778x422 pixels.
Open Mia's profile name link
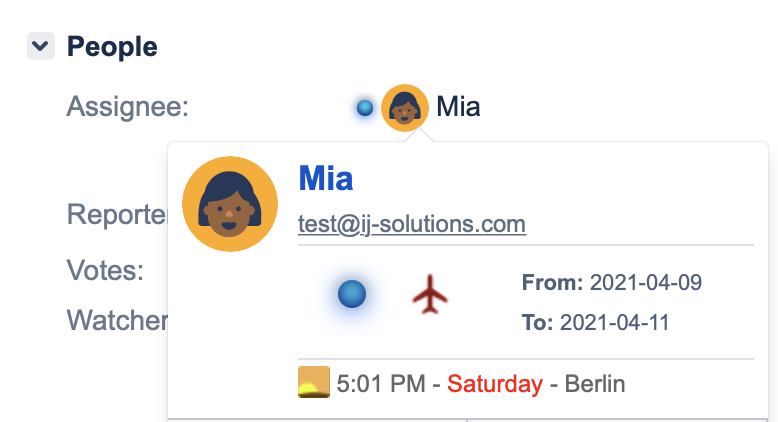point(325,179)
